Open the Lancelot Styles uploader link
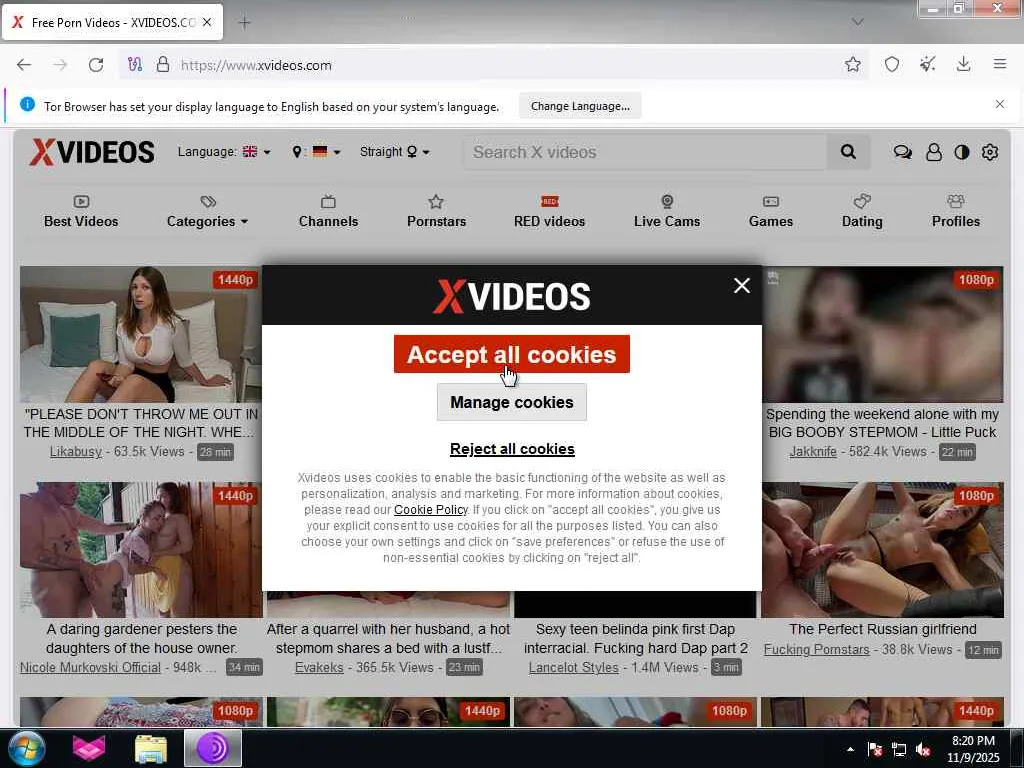Screen dimensions: 1024x768 click(x=573, y=667)
